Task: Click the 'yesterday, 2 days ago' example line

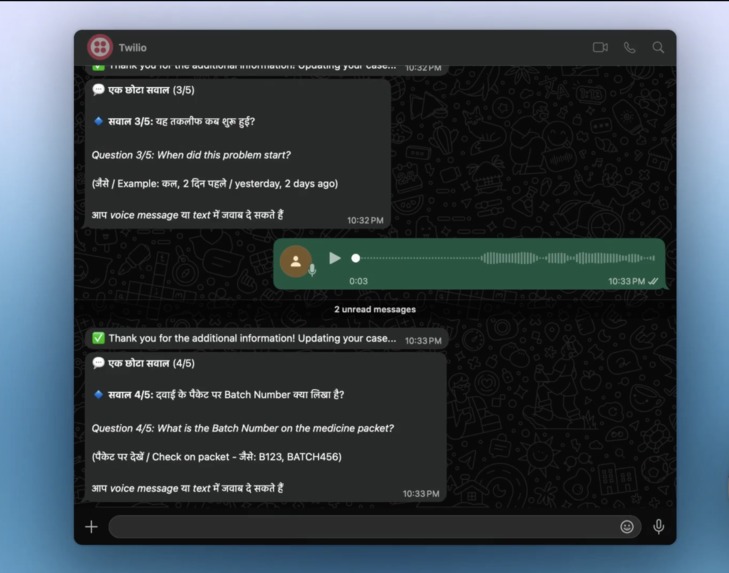Action: click(215, 183)
